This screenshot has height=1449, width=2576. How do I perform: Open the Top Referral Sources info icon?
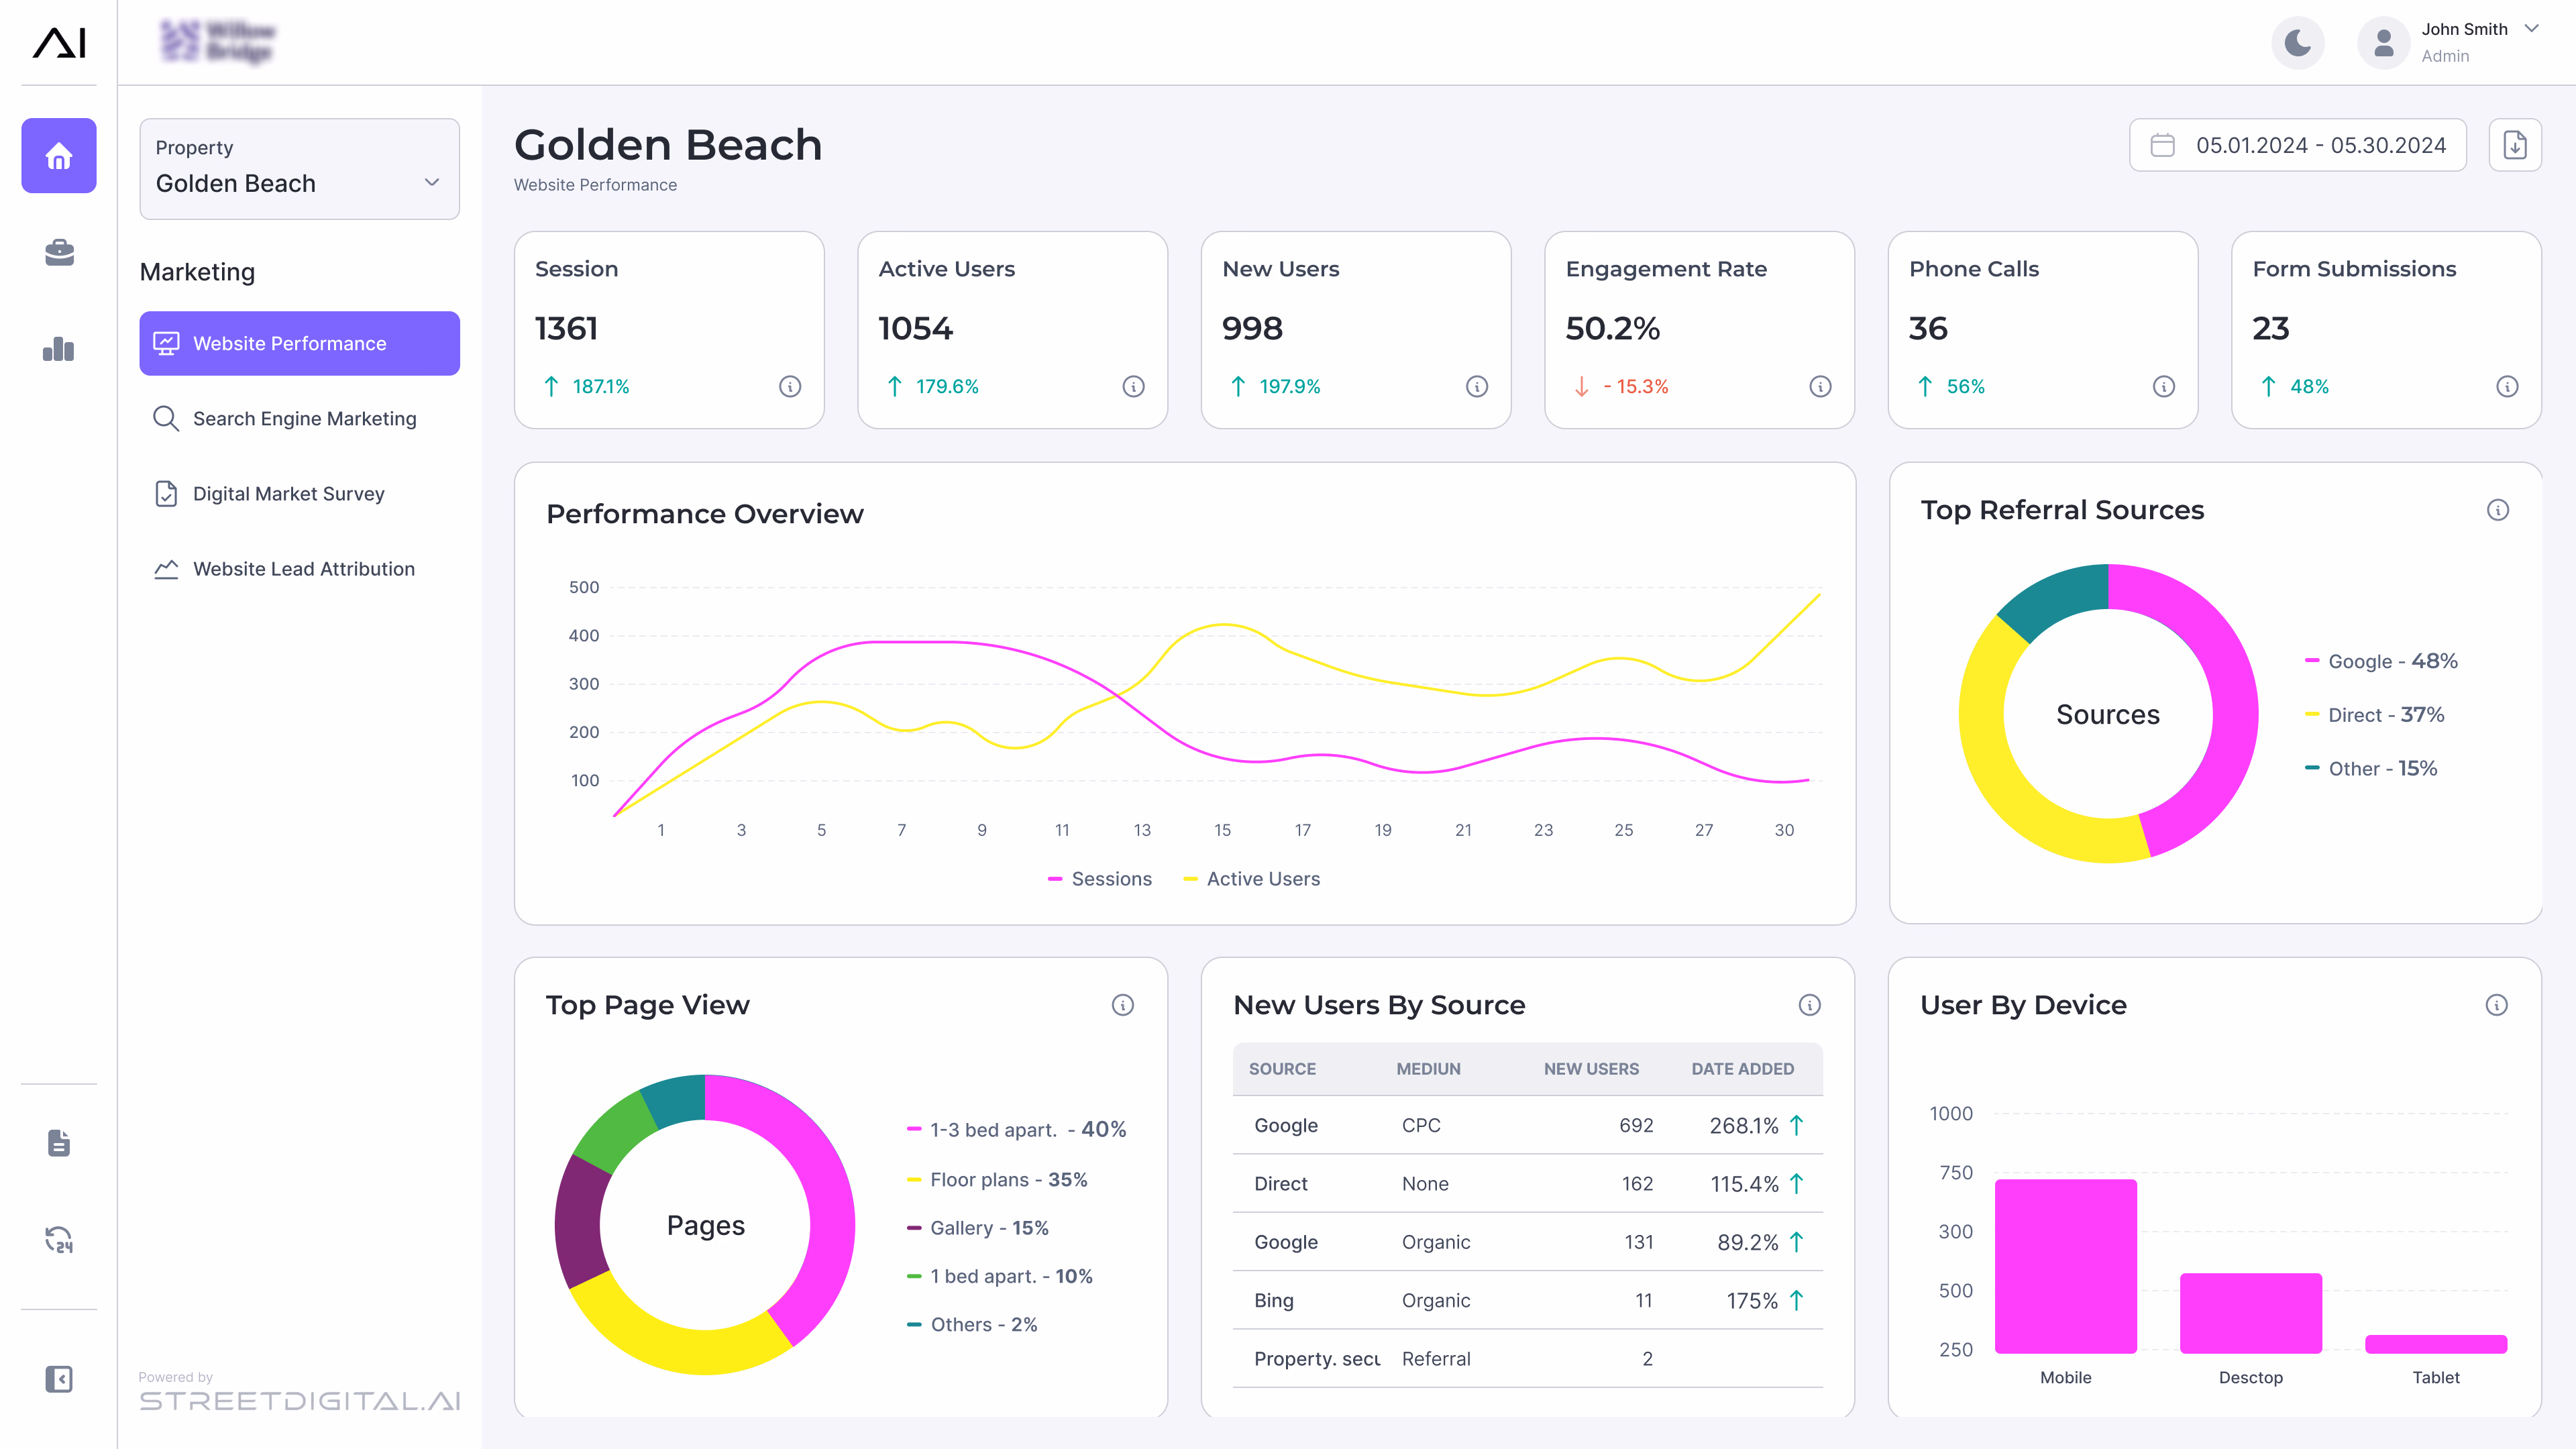2498,510
